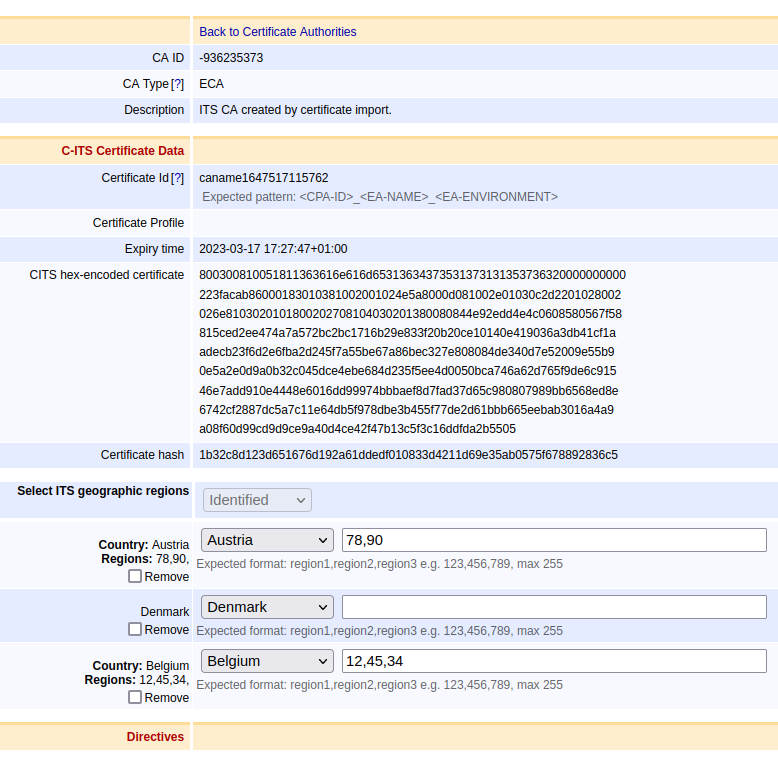Open the Belgium country dropdown
The width and height of the screenshot is (778, 766).
click(x=267, y=661)
